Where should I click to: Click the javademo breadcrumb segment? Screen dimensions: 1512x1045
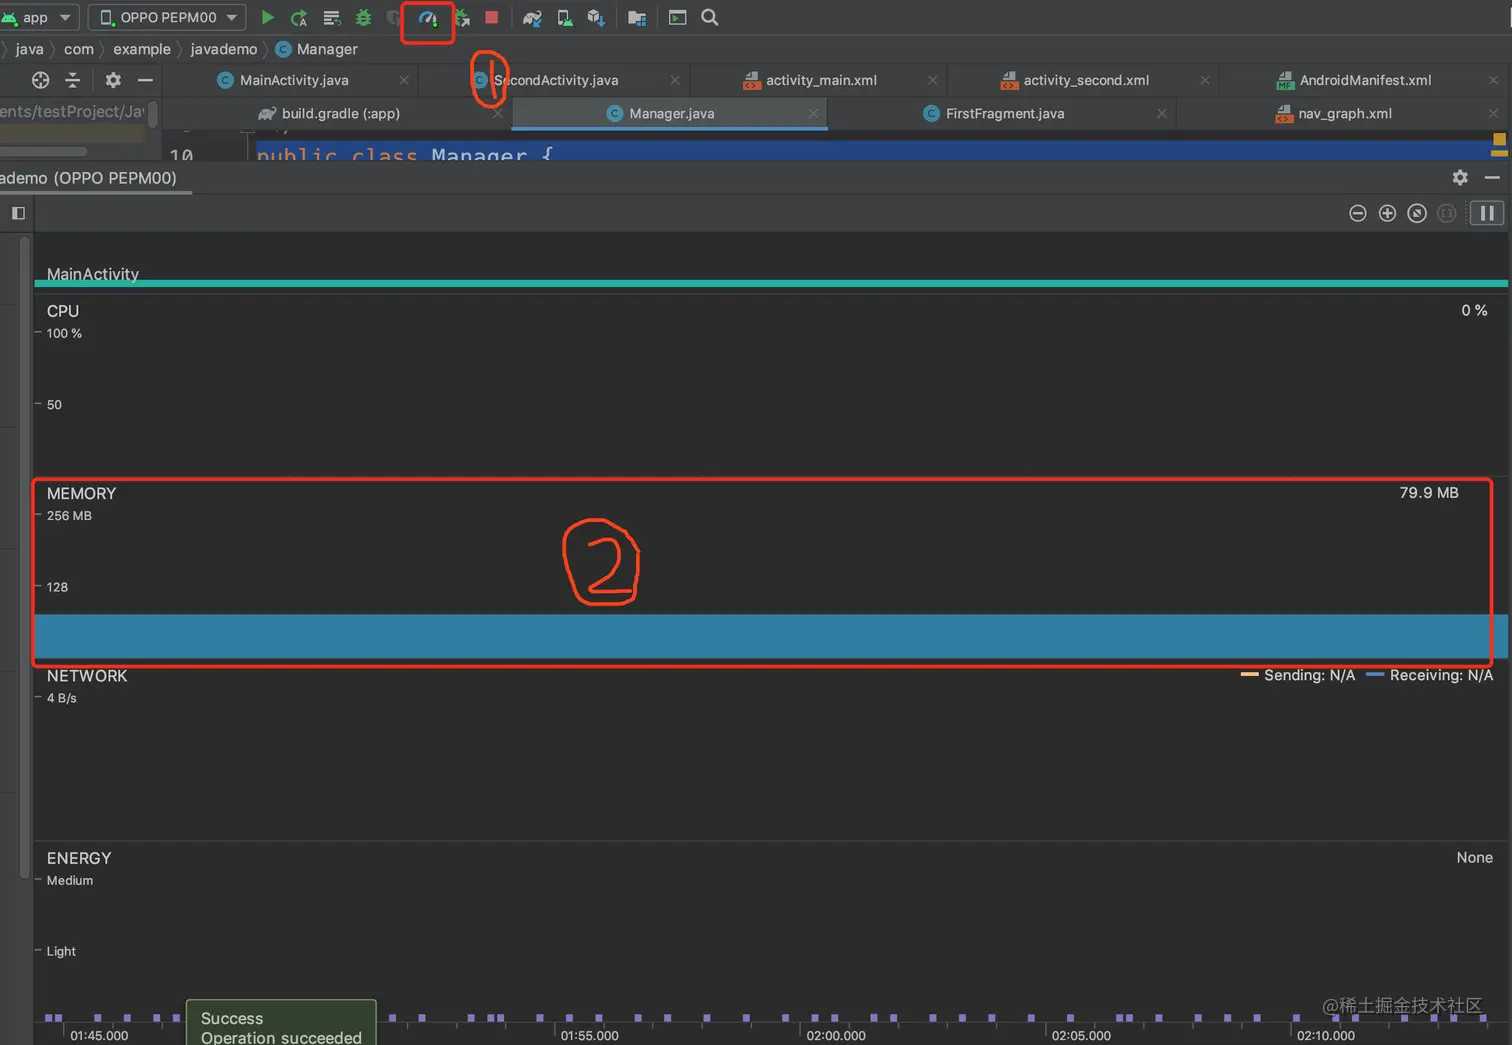coord(224,49)
